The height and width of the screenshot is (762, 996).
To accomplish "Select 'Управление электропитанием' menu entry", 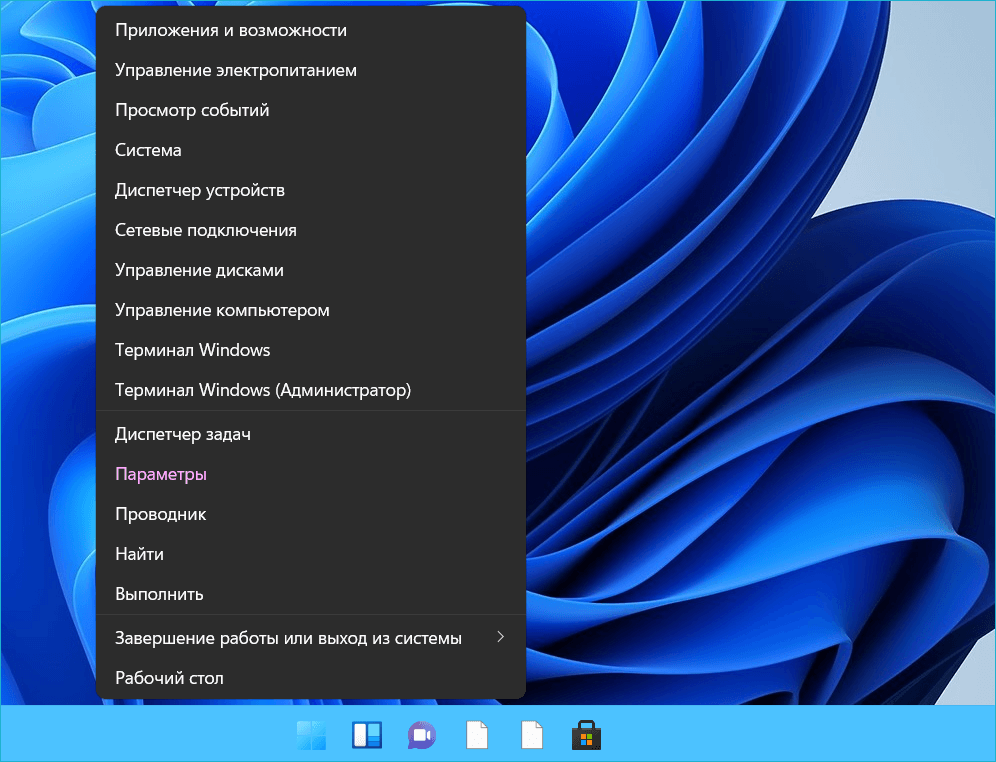I will point(236,70).
